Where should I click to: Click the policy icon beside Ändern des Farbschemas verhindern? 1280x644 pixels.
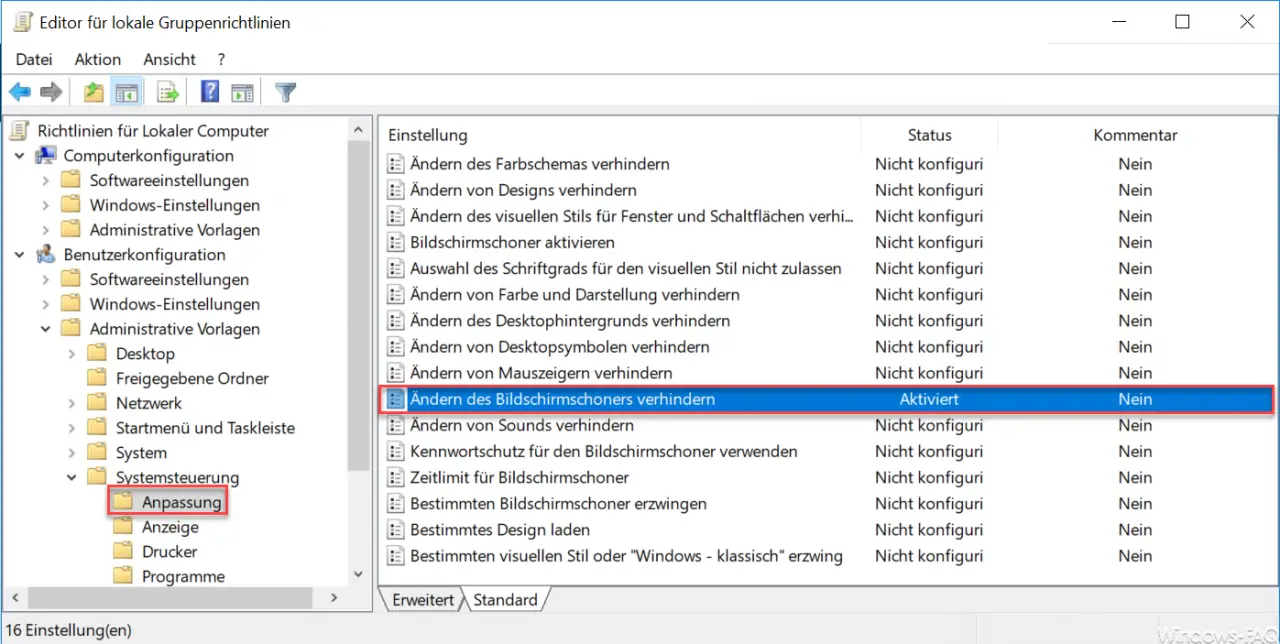(396, 163)
